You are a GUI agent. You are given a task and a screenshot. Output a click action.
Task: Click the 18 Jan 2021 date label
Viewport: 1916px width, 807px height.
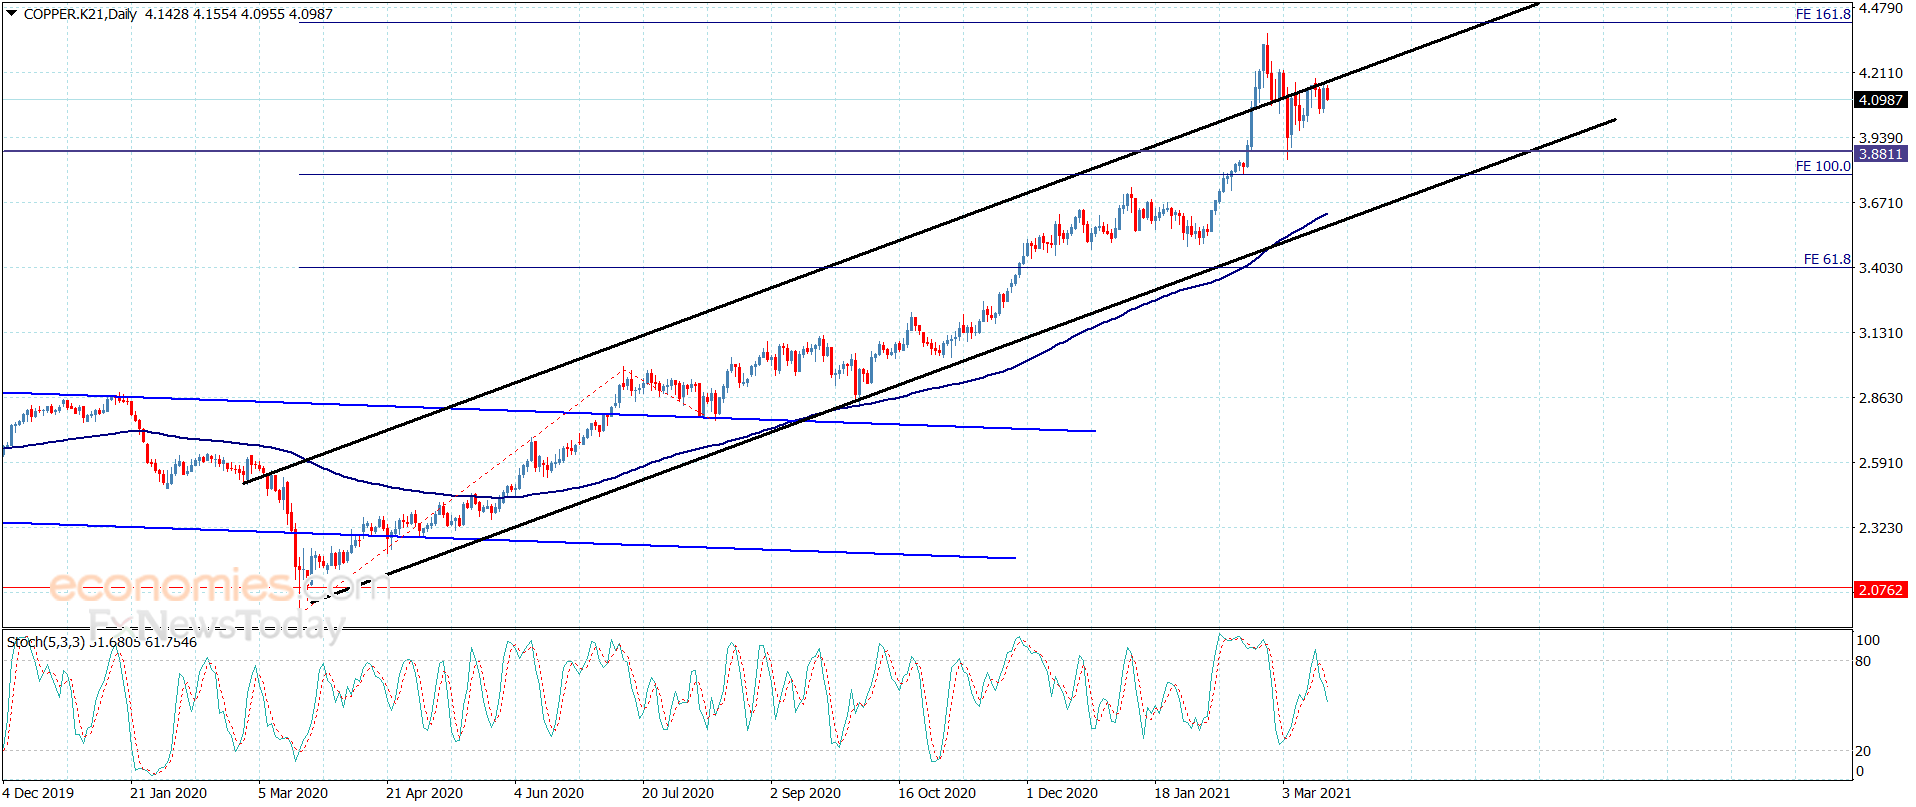point(1192,793)
